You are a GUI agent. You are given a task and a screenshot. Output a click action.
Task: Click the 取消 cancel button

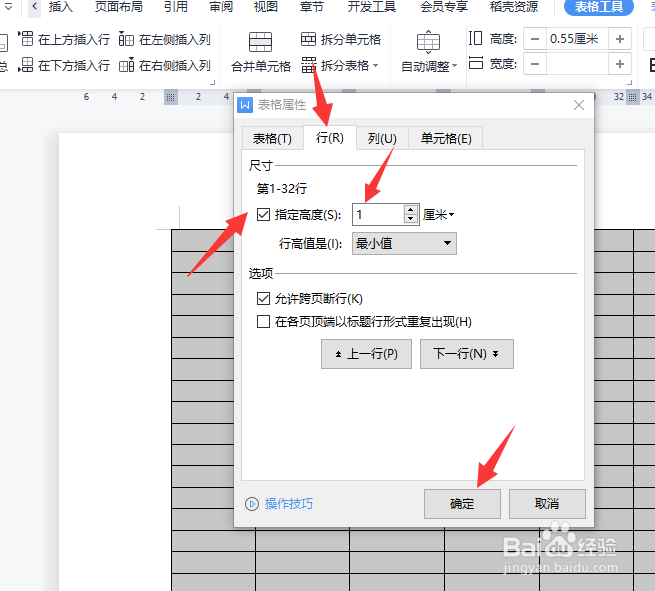[547, 504]
